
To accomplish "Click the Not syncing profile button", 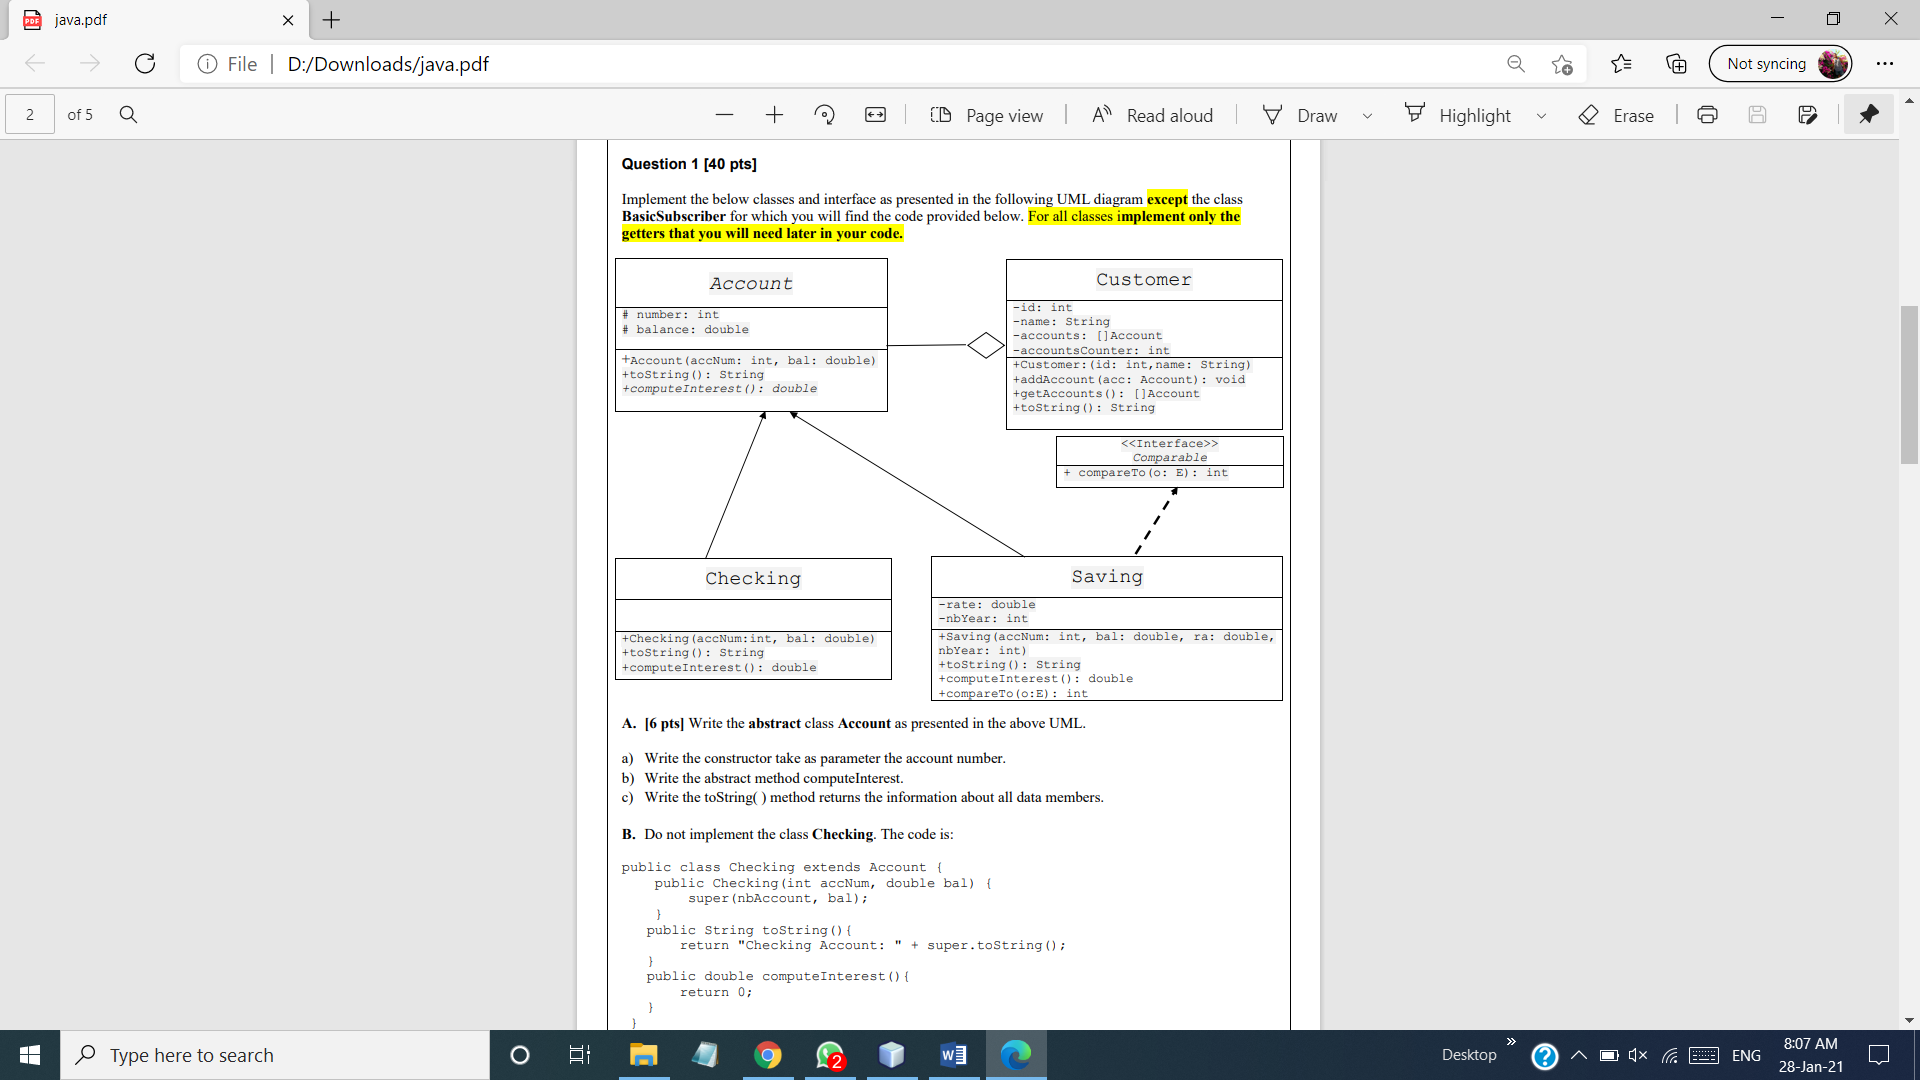I will [1780, 63].
